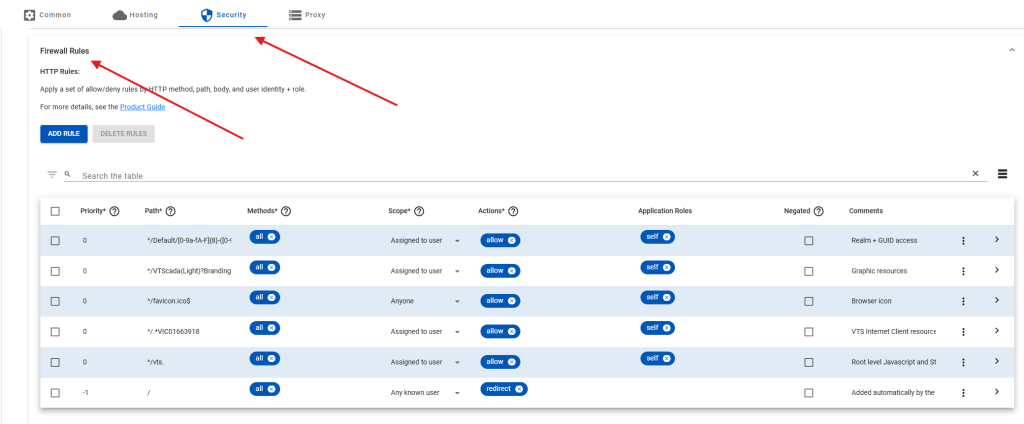Switch to the Proxy tab
This screenshot has width=1024, height=424.
point(306,15)
